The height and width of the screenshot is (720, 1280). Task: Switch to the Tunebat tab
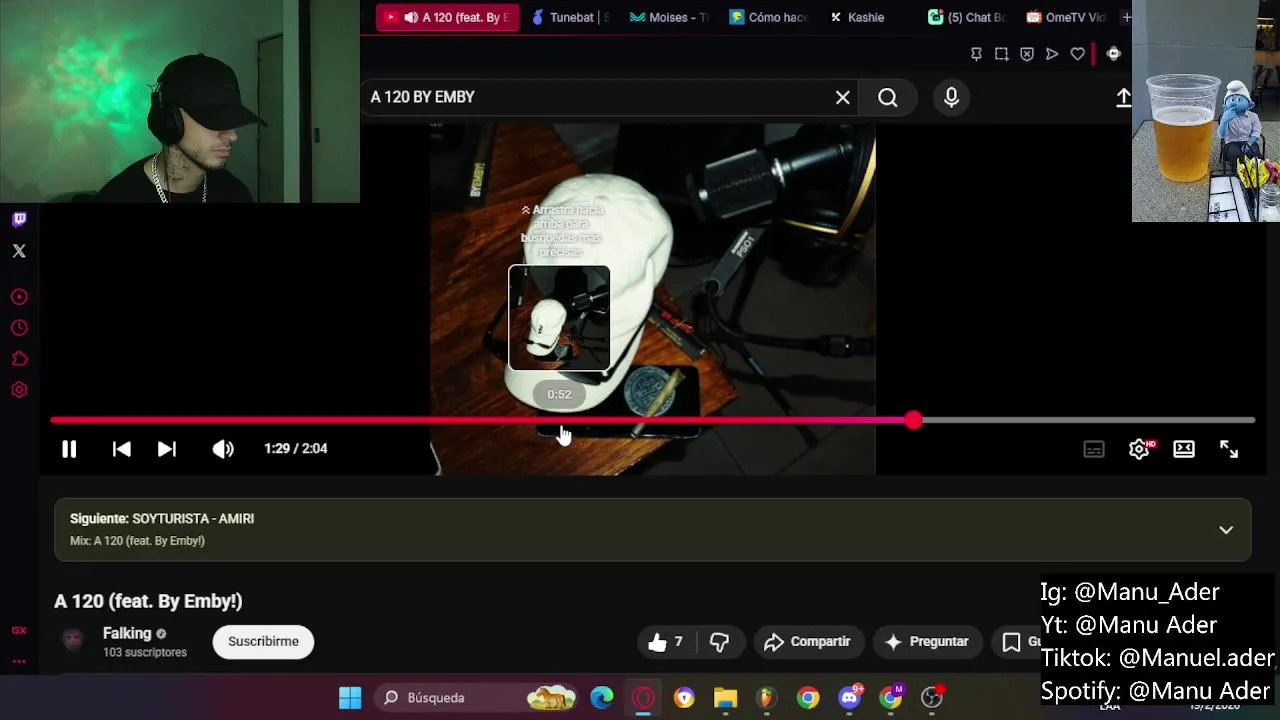[x=570, y=17]
